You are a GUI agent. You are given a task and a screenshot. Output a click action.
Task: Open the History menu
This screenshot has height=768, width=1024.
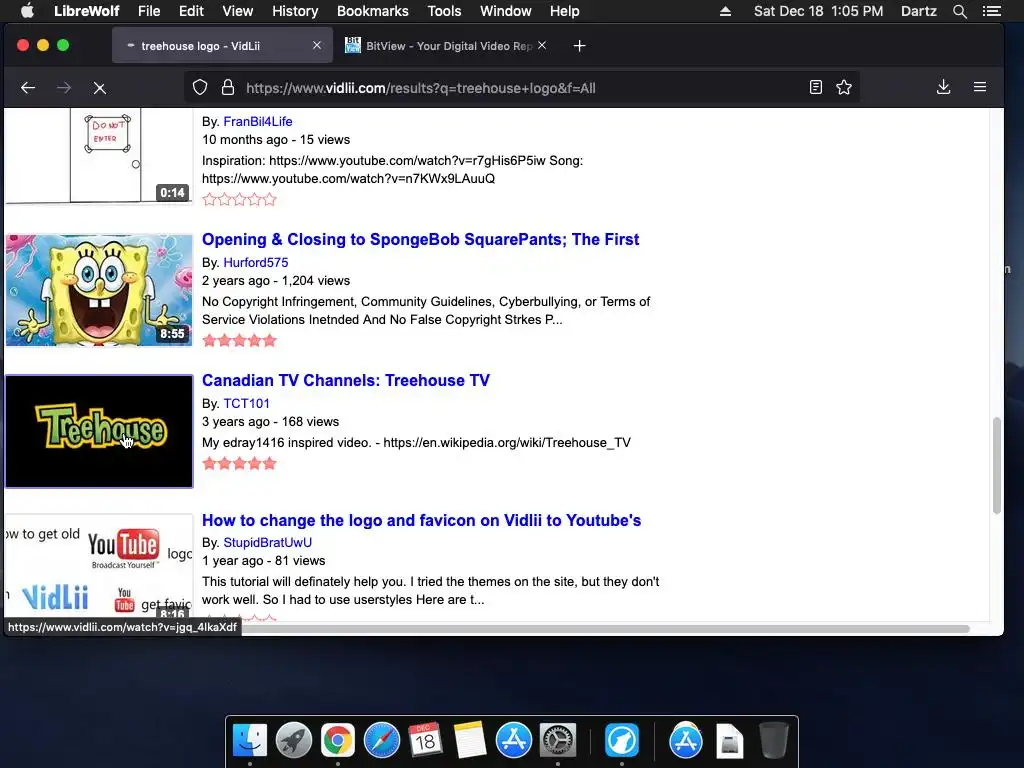coord(295,11)
